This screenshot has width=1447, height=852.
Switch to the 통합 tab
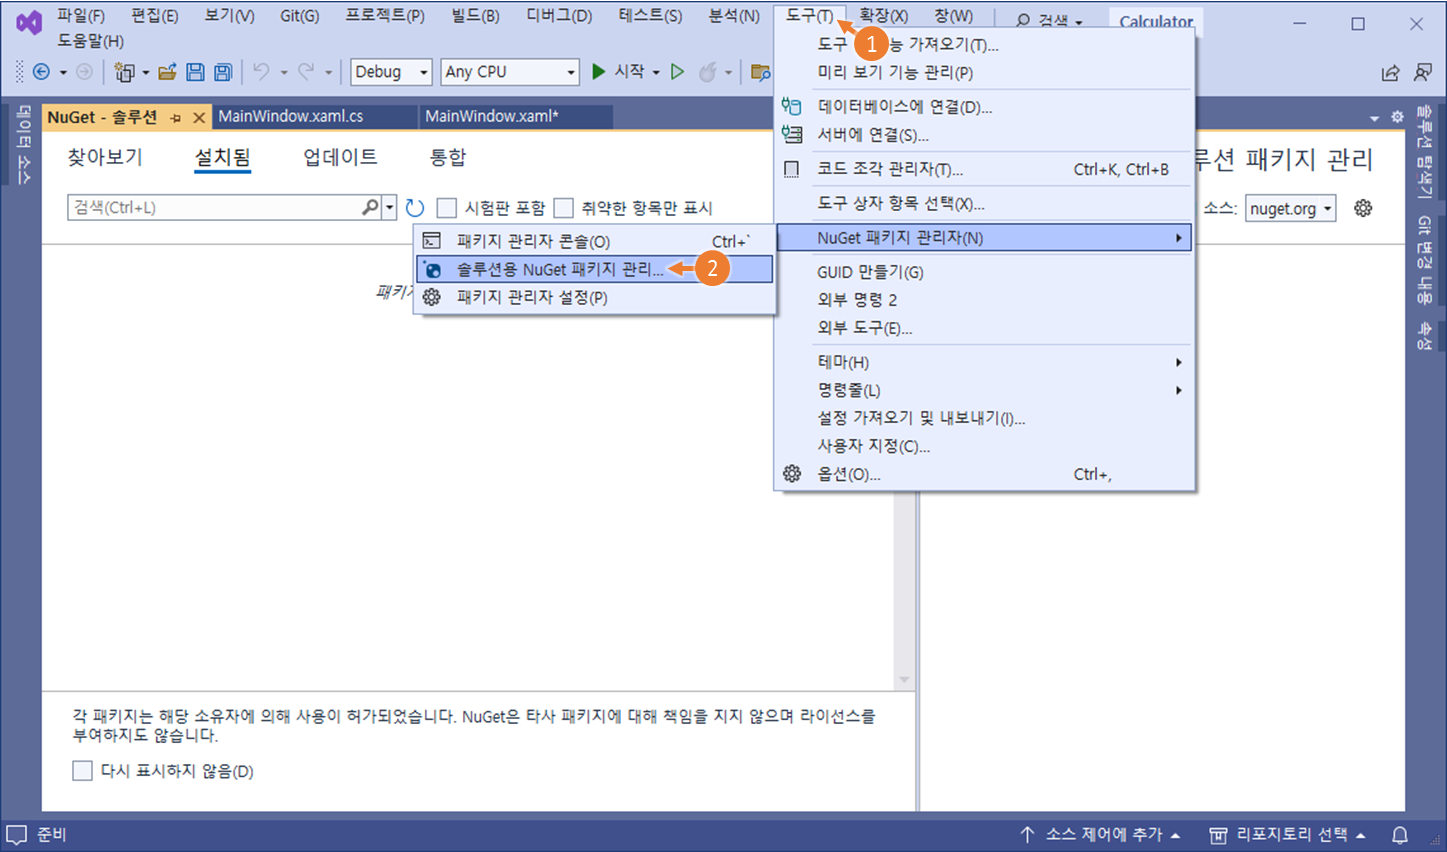[448, 157]
